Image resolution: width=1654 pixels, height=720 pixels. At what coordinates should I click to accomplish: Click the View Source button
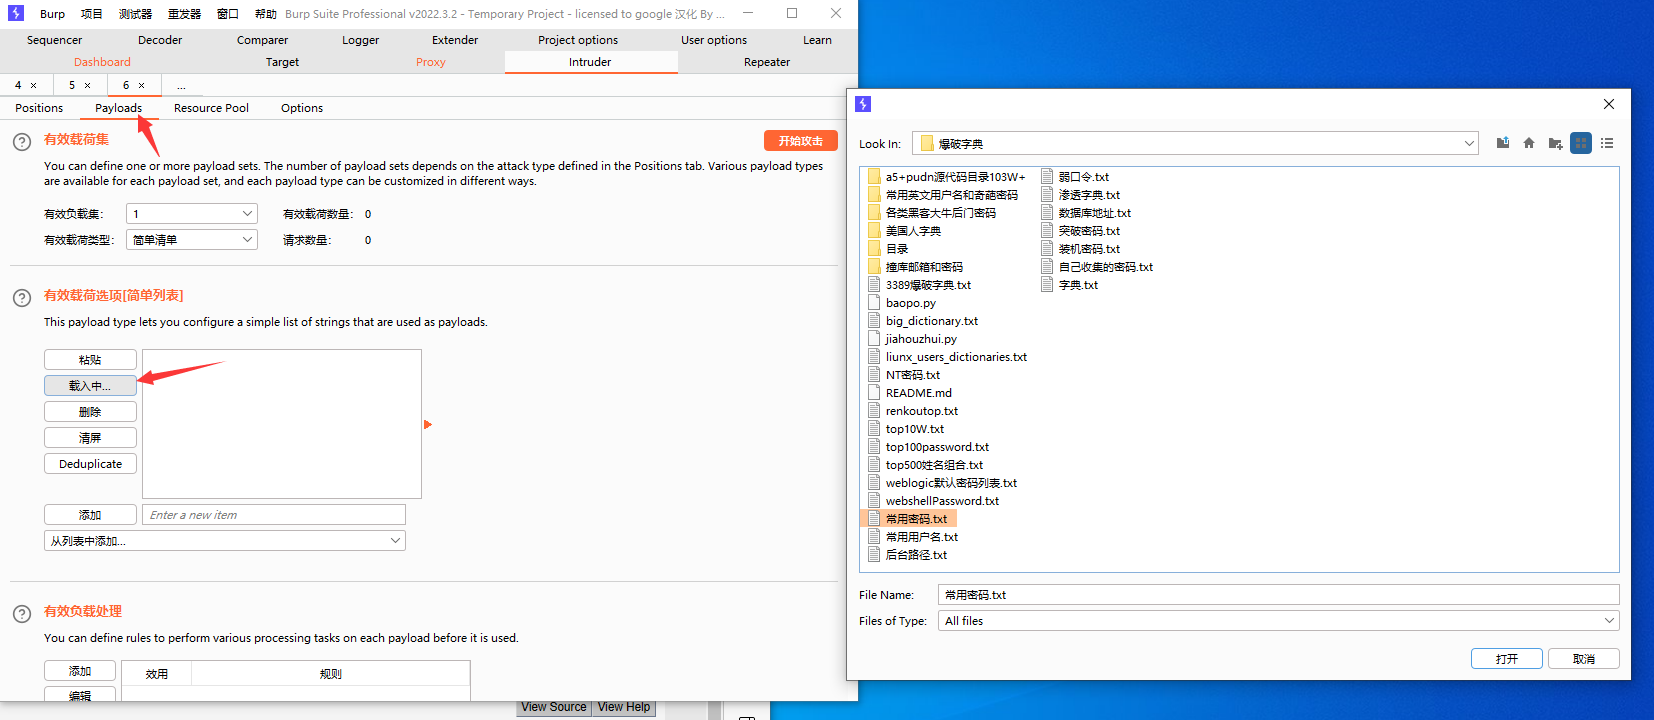[554, 707]
